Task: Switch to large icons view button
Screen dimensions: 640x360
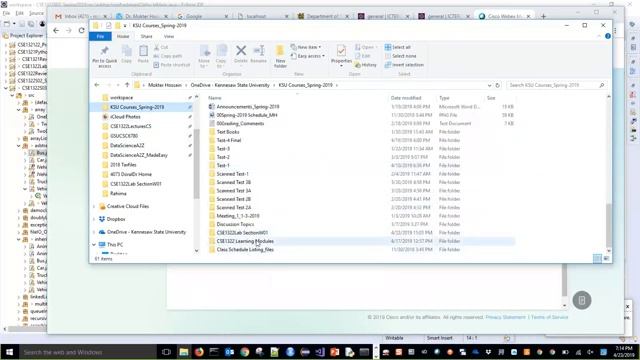Action: coord(606,258)
